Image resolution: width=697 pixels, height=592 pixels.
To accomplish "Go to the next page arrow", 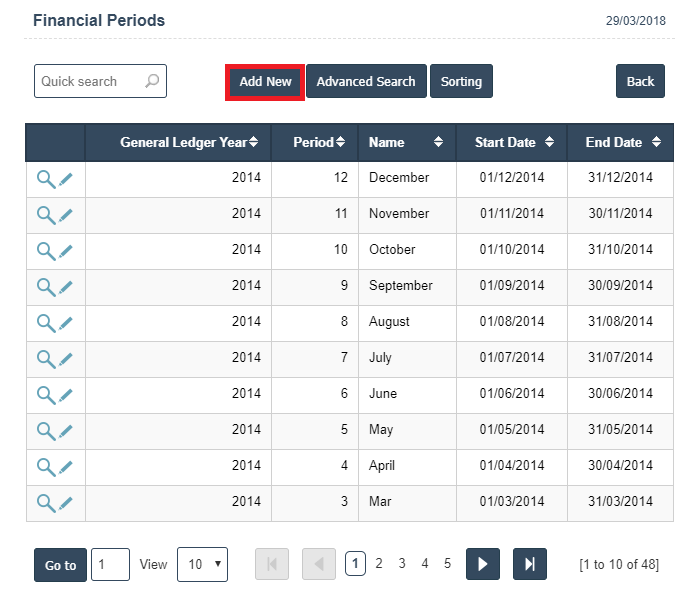I will point(483,564).
